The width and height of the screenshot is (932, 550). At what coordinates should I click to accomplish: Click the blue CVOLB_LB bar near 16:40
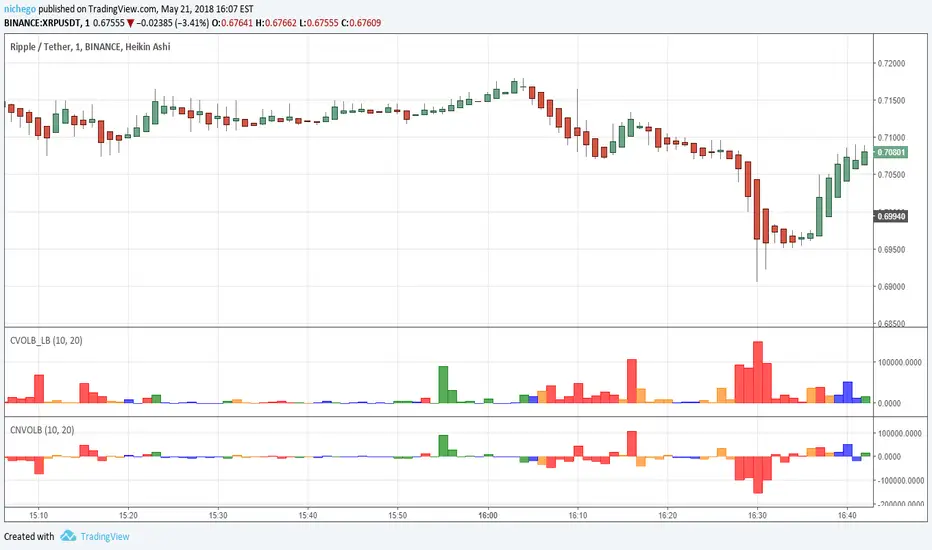point(848,392)
